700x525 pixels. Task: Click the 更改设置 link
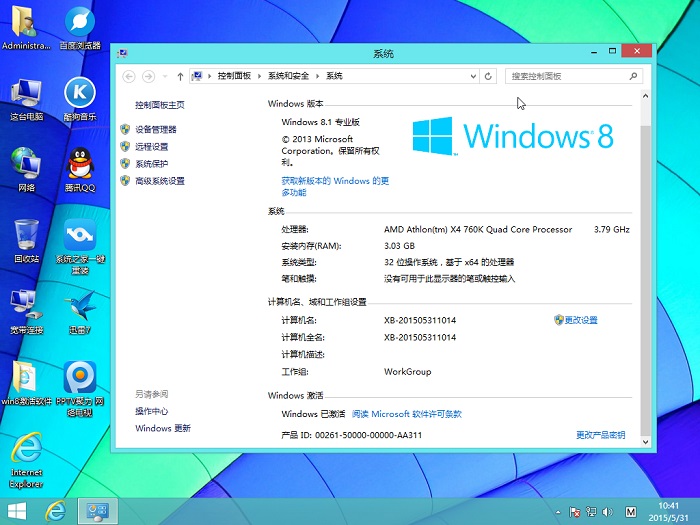pos(581,320)
